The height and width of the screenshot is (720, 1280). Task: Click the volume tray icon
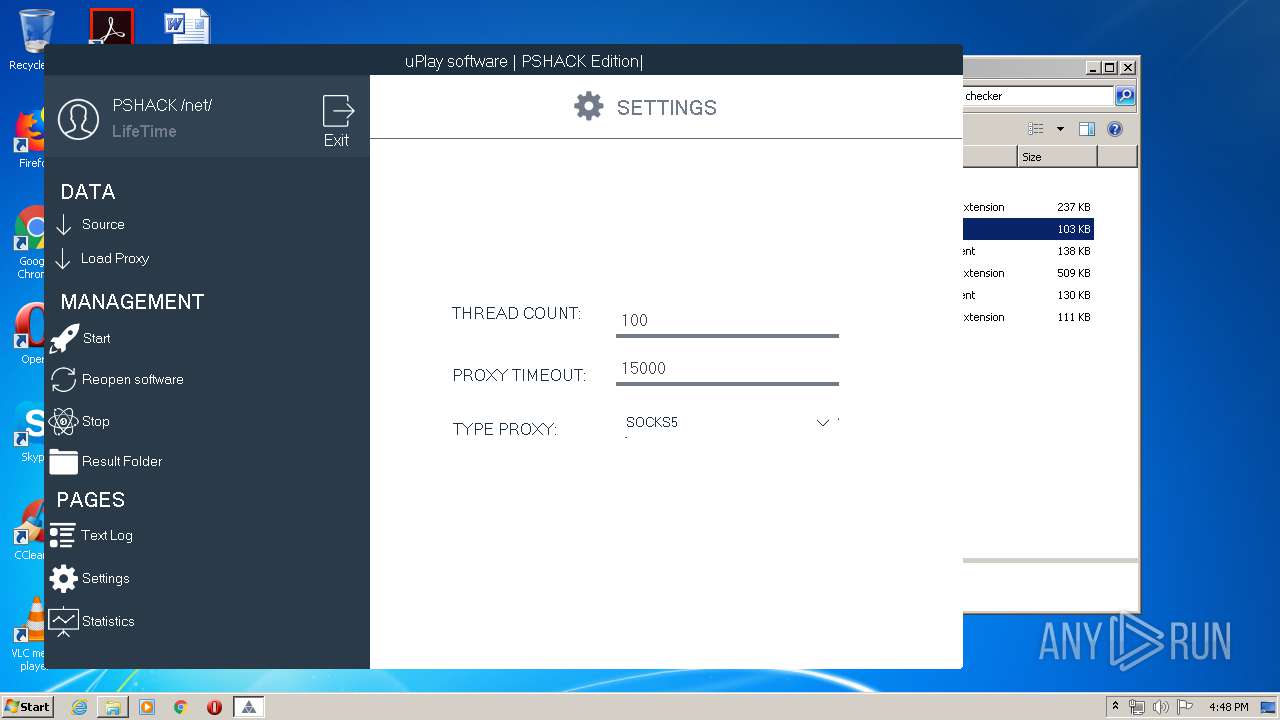[x=1161, y=707]
